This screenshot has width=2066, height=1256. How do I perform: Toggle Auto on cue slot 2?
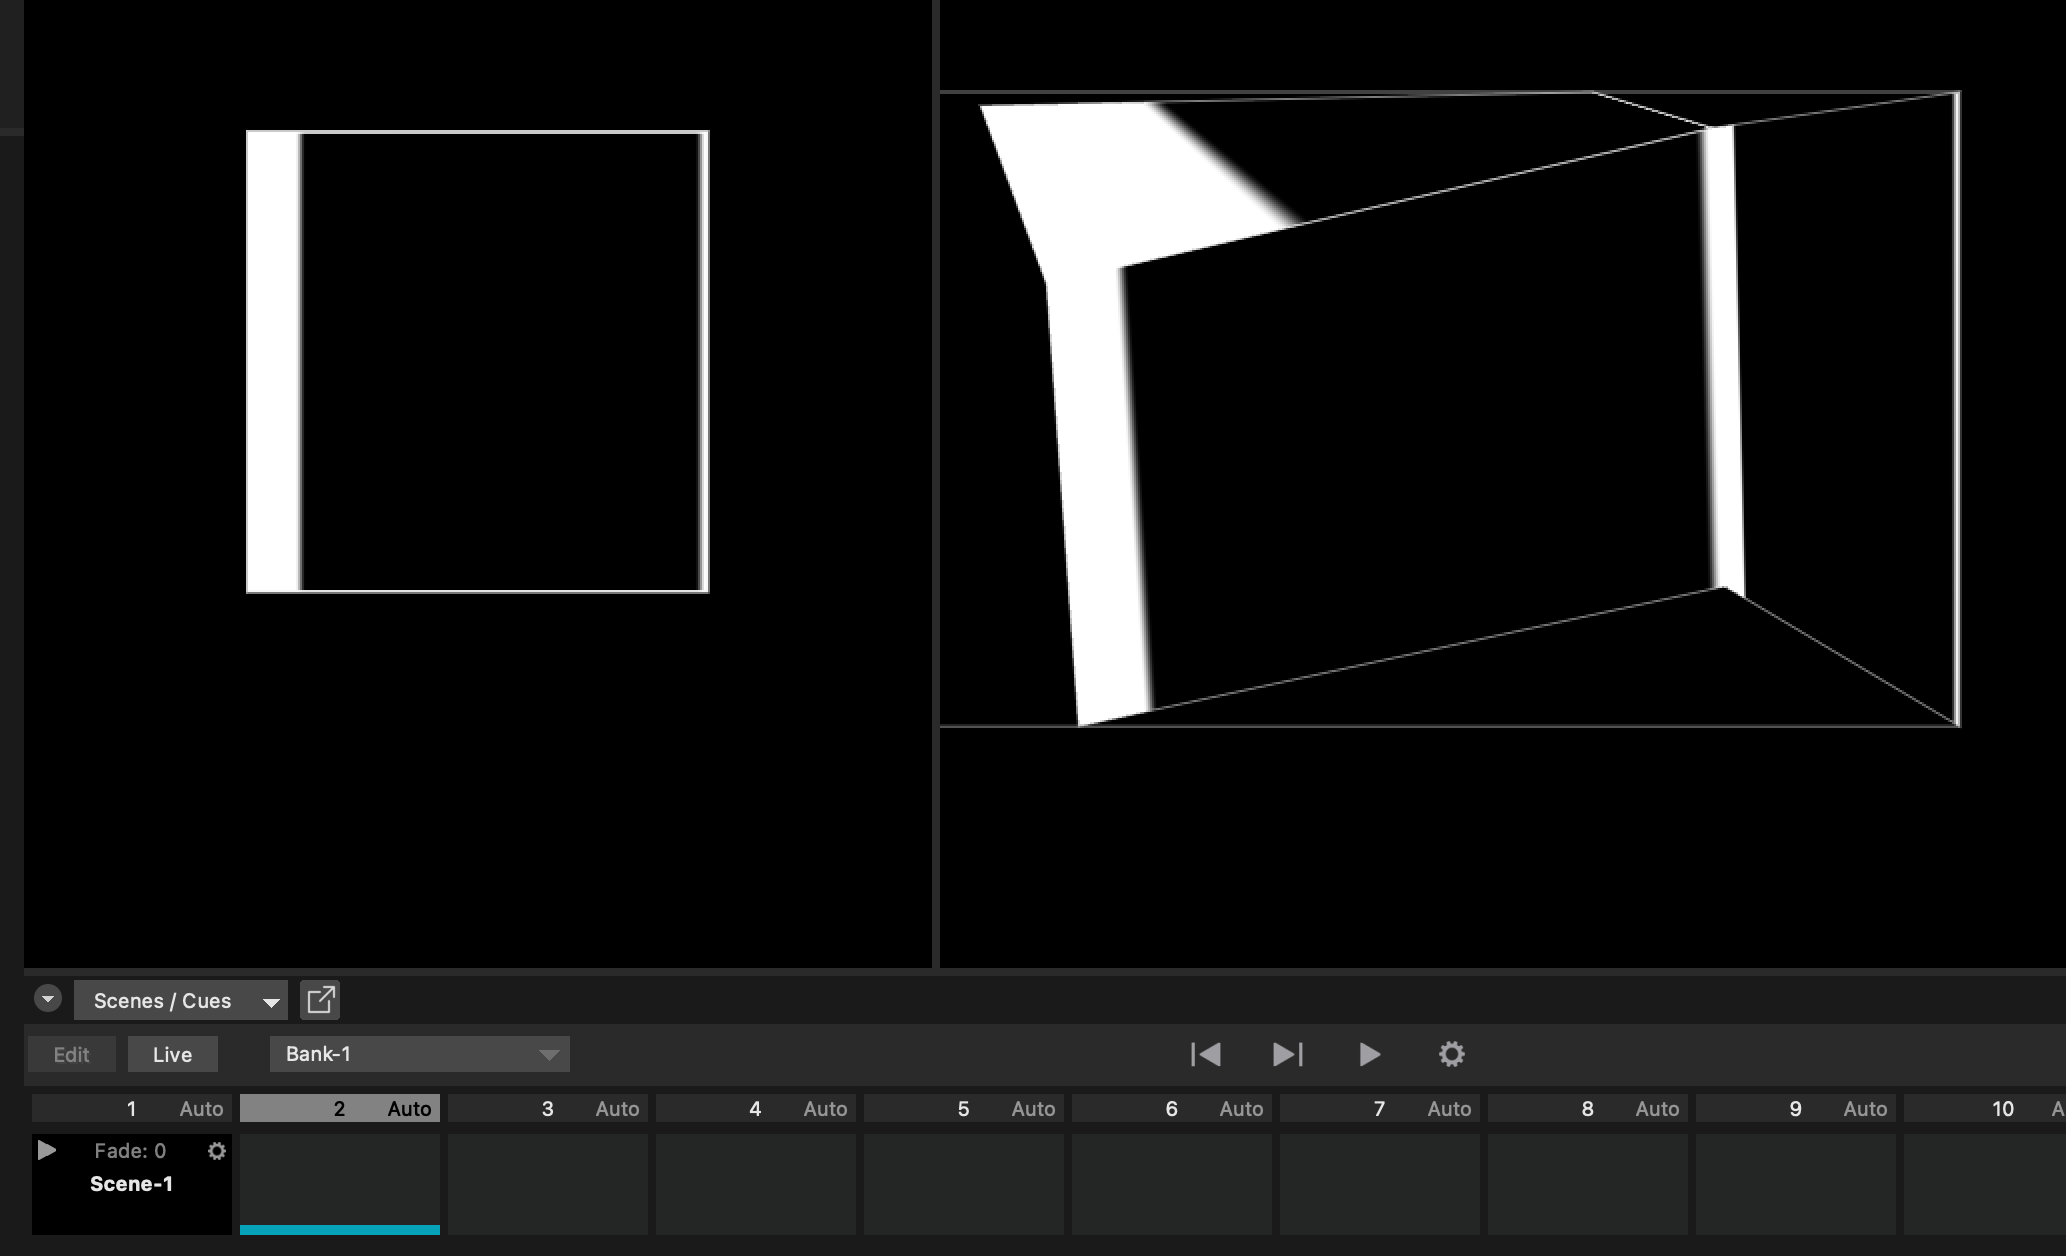point(409,1108)
